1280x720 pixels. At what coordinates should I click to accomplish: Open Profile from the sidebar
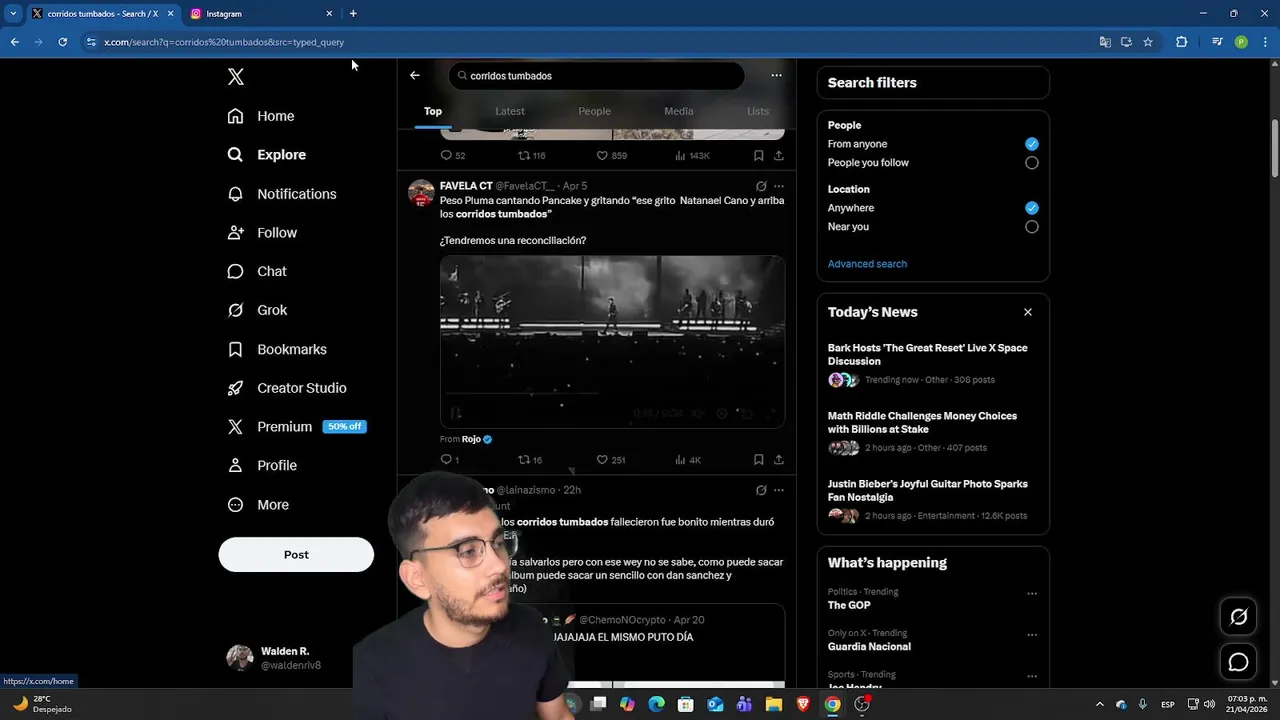[x=262, y=466]
